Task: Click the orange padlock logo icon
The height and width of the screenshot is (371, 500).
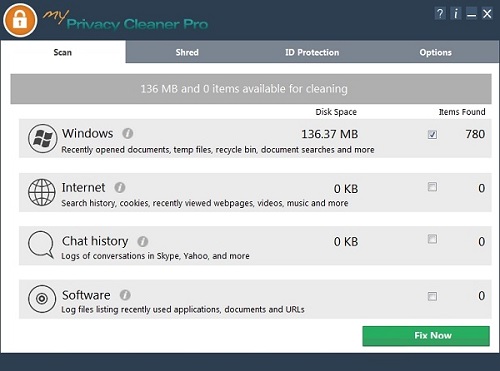Action: coord(20,20)
